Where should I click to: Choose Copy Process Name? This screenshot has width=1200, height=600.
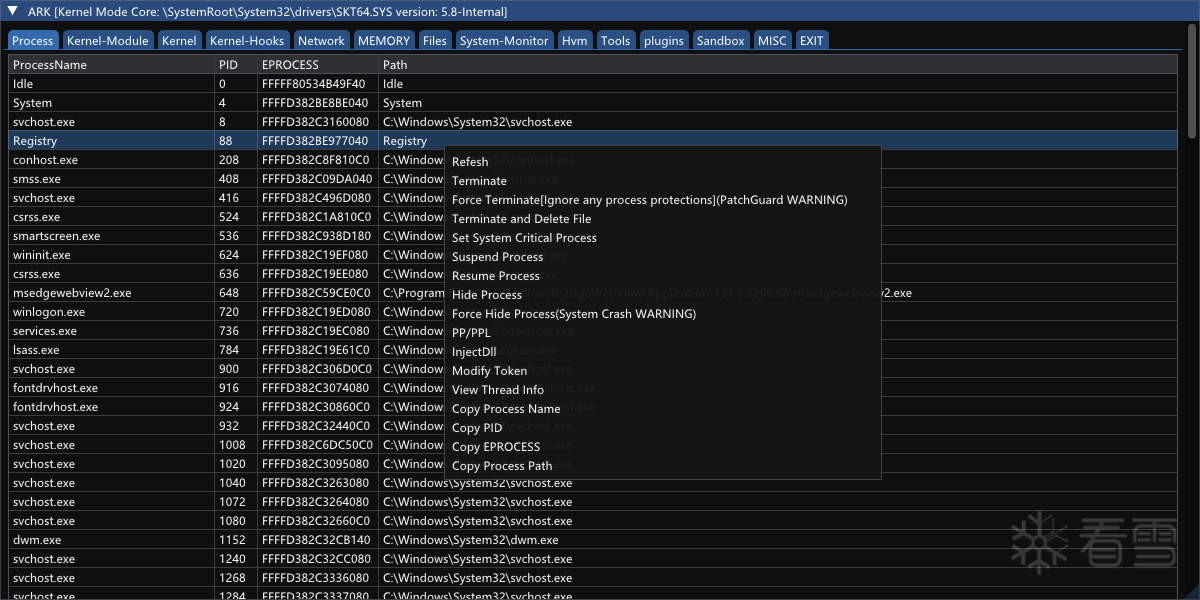pyautogui.click(x=662, y=409)
